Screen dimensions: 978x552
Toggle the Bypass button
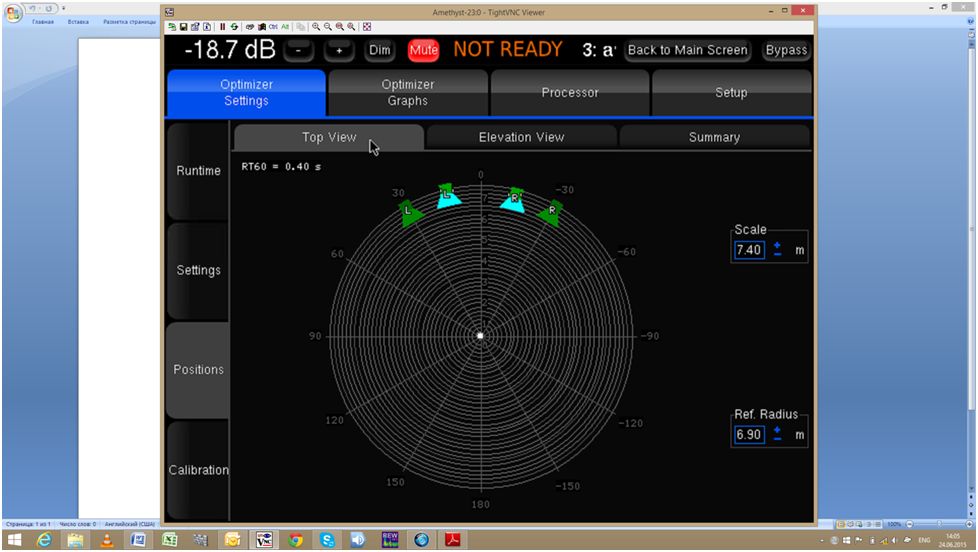coord(786,50)
